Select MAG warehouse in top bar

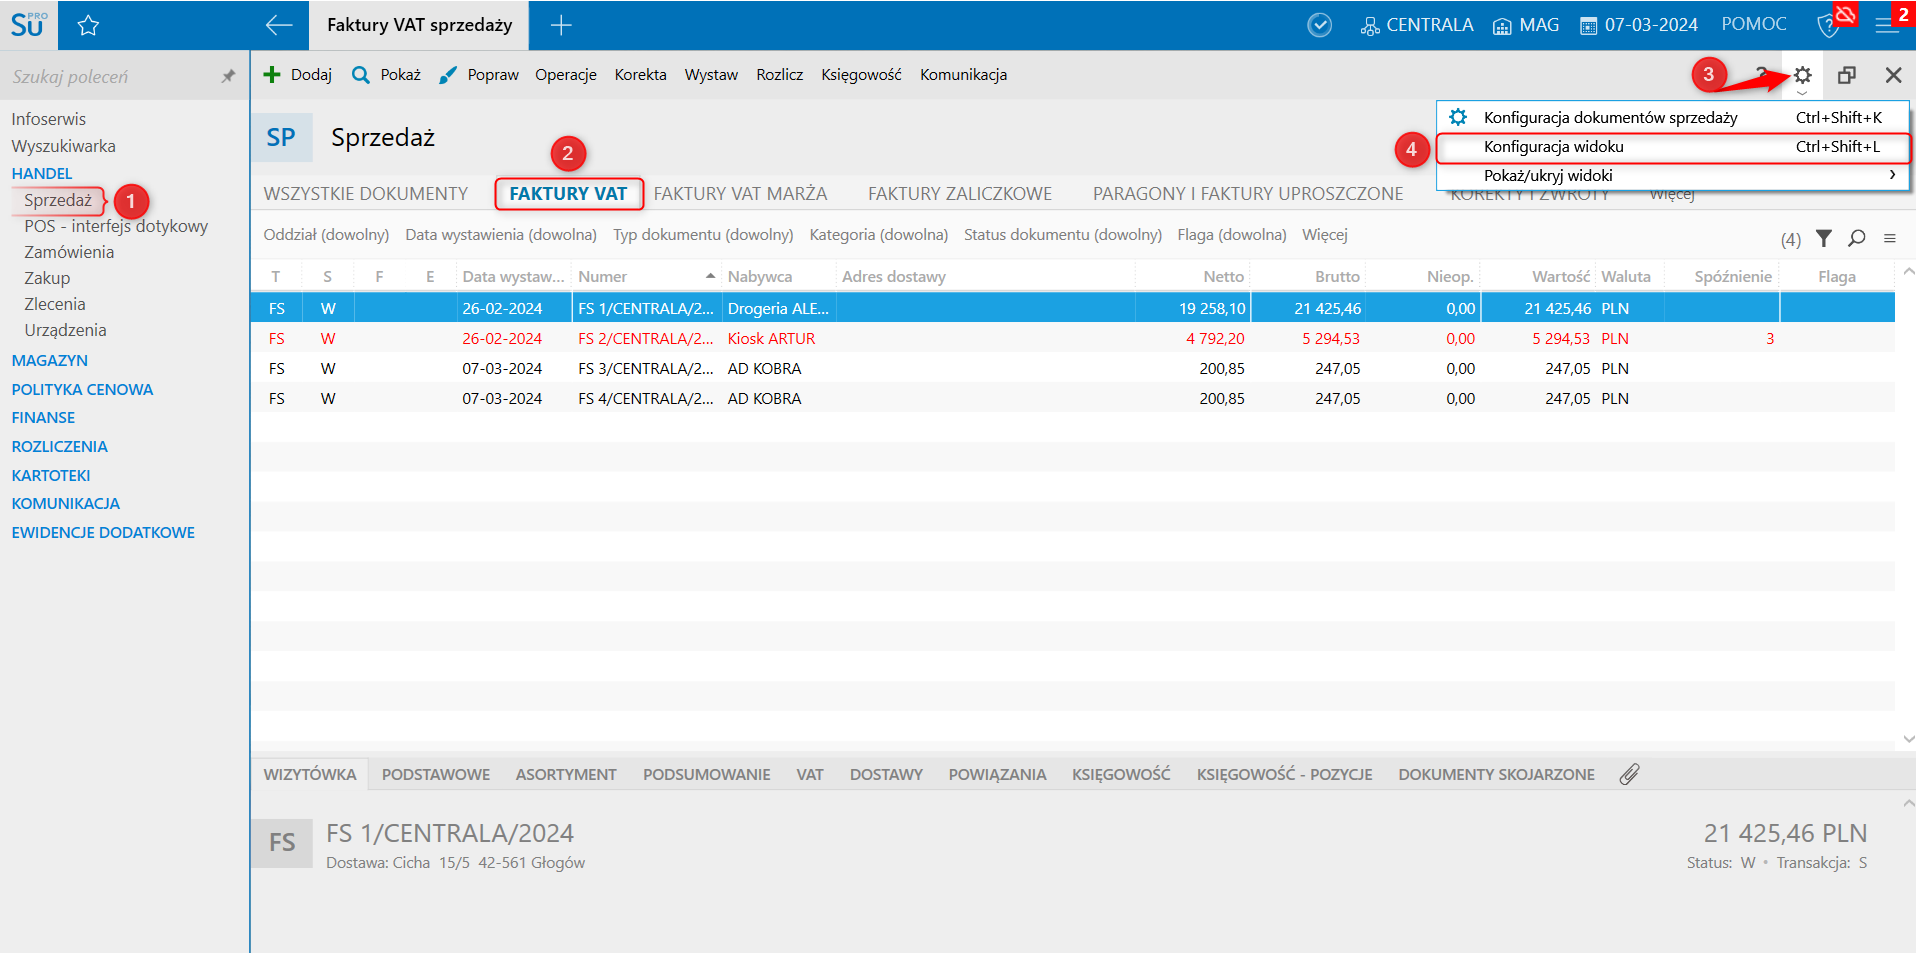tap(1526, 25)
